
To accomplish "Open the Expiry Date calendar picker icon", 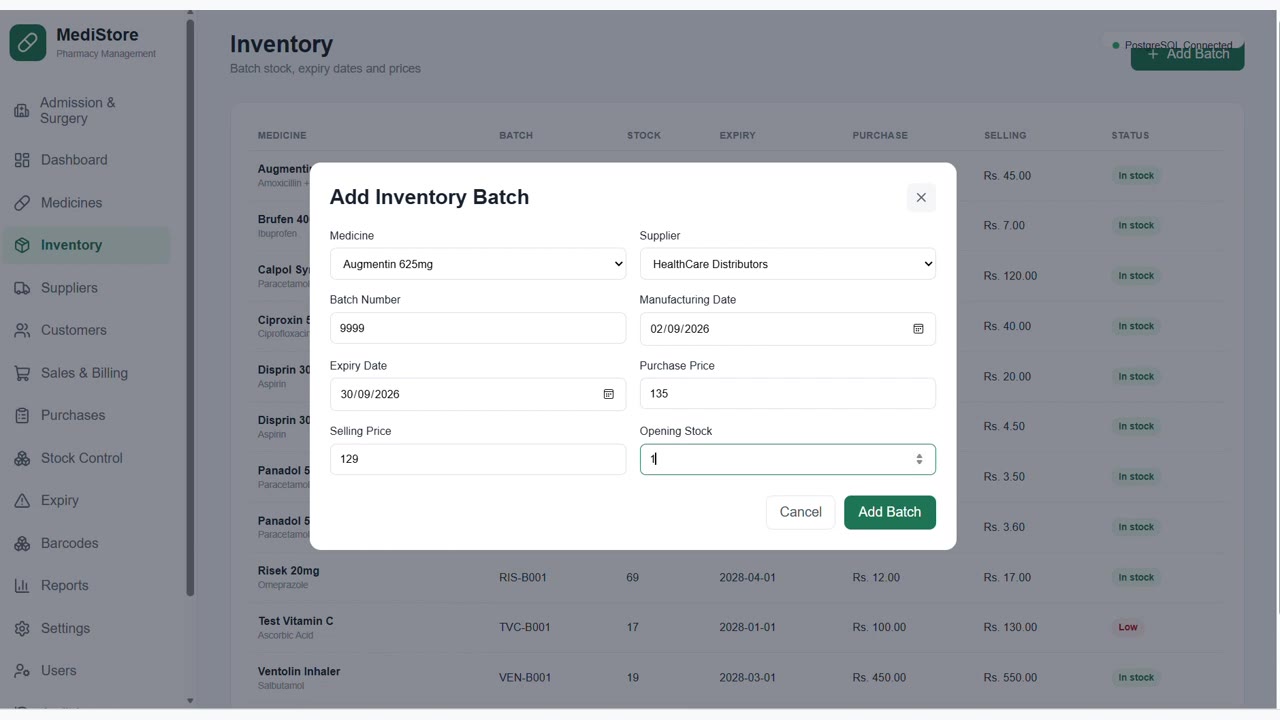I will point(608,394).
